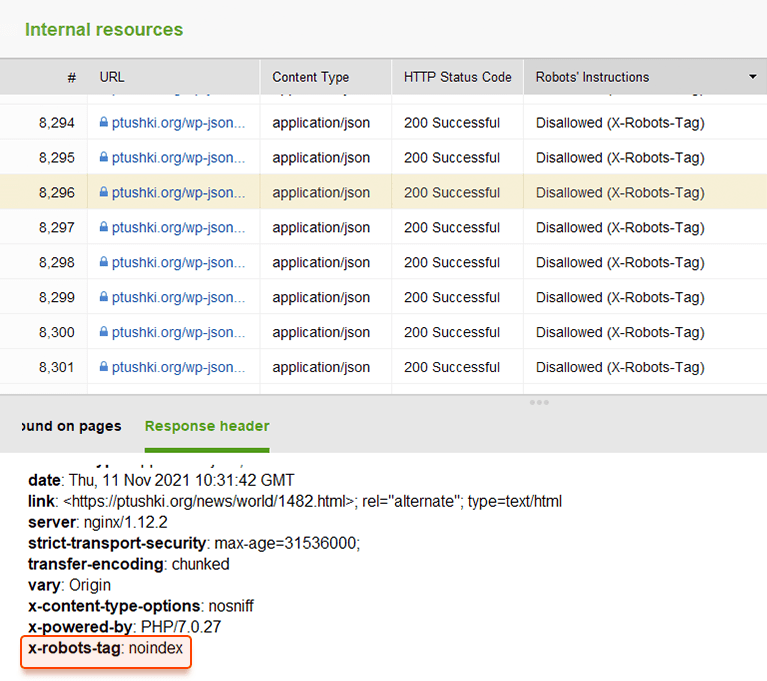Switch to the Found on pages tab
The image size is (767, 681).
point(71,426)
